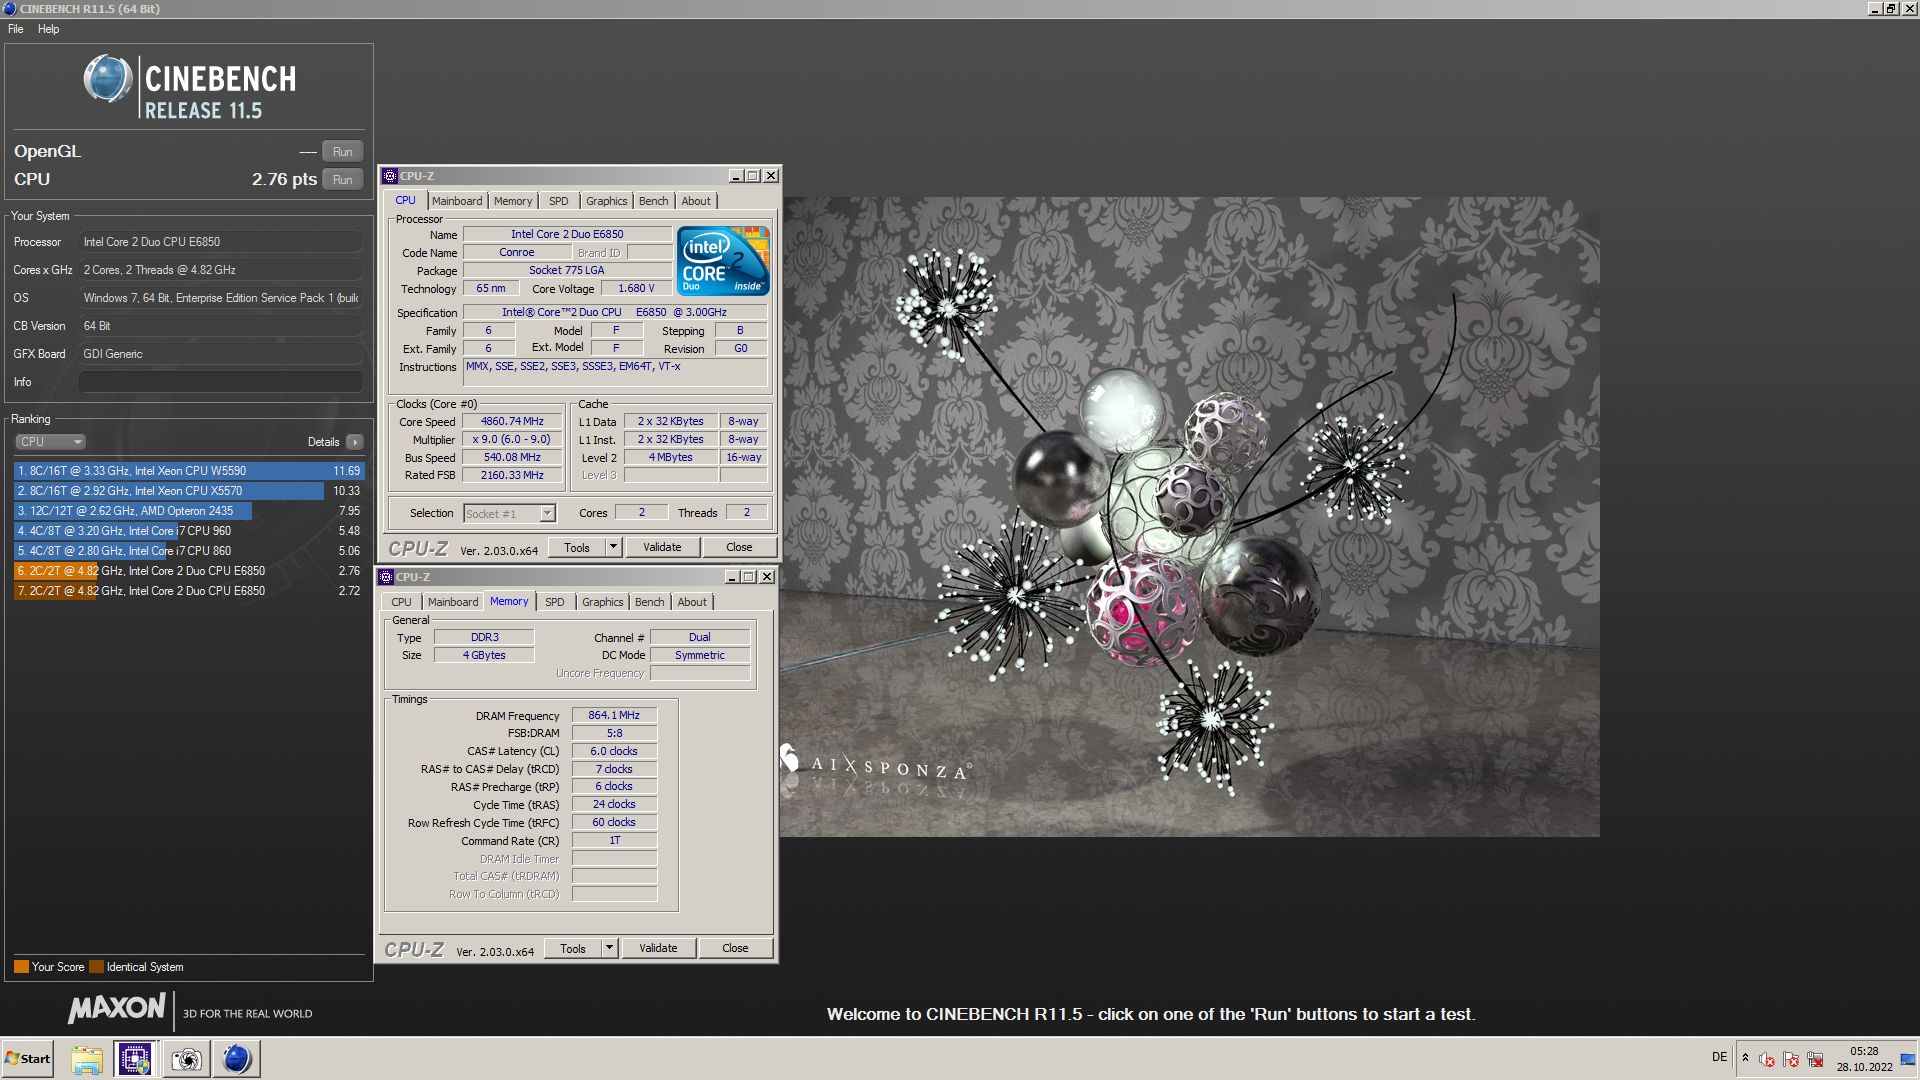The width and height of the screenshot is (1920, 1080).
Task: Click the DRAM Frequency value 864.1 MHz
Action: (x=614, y=716)
